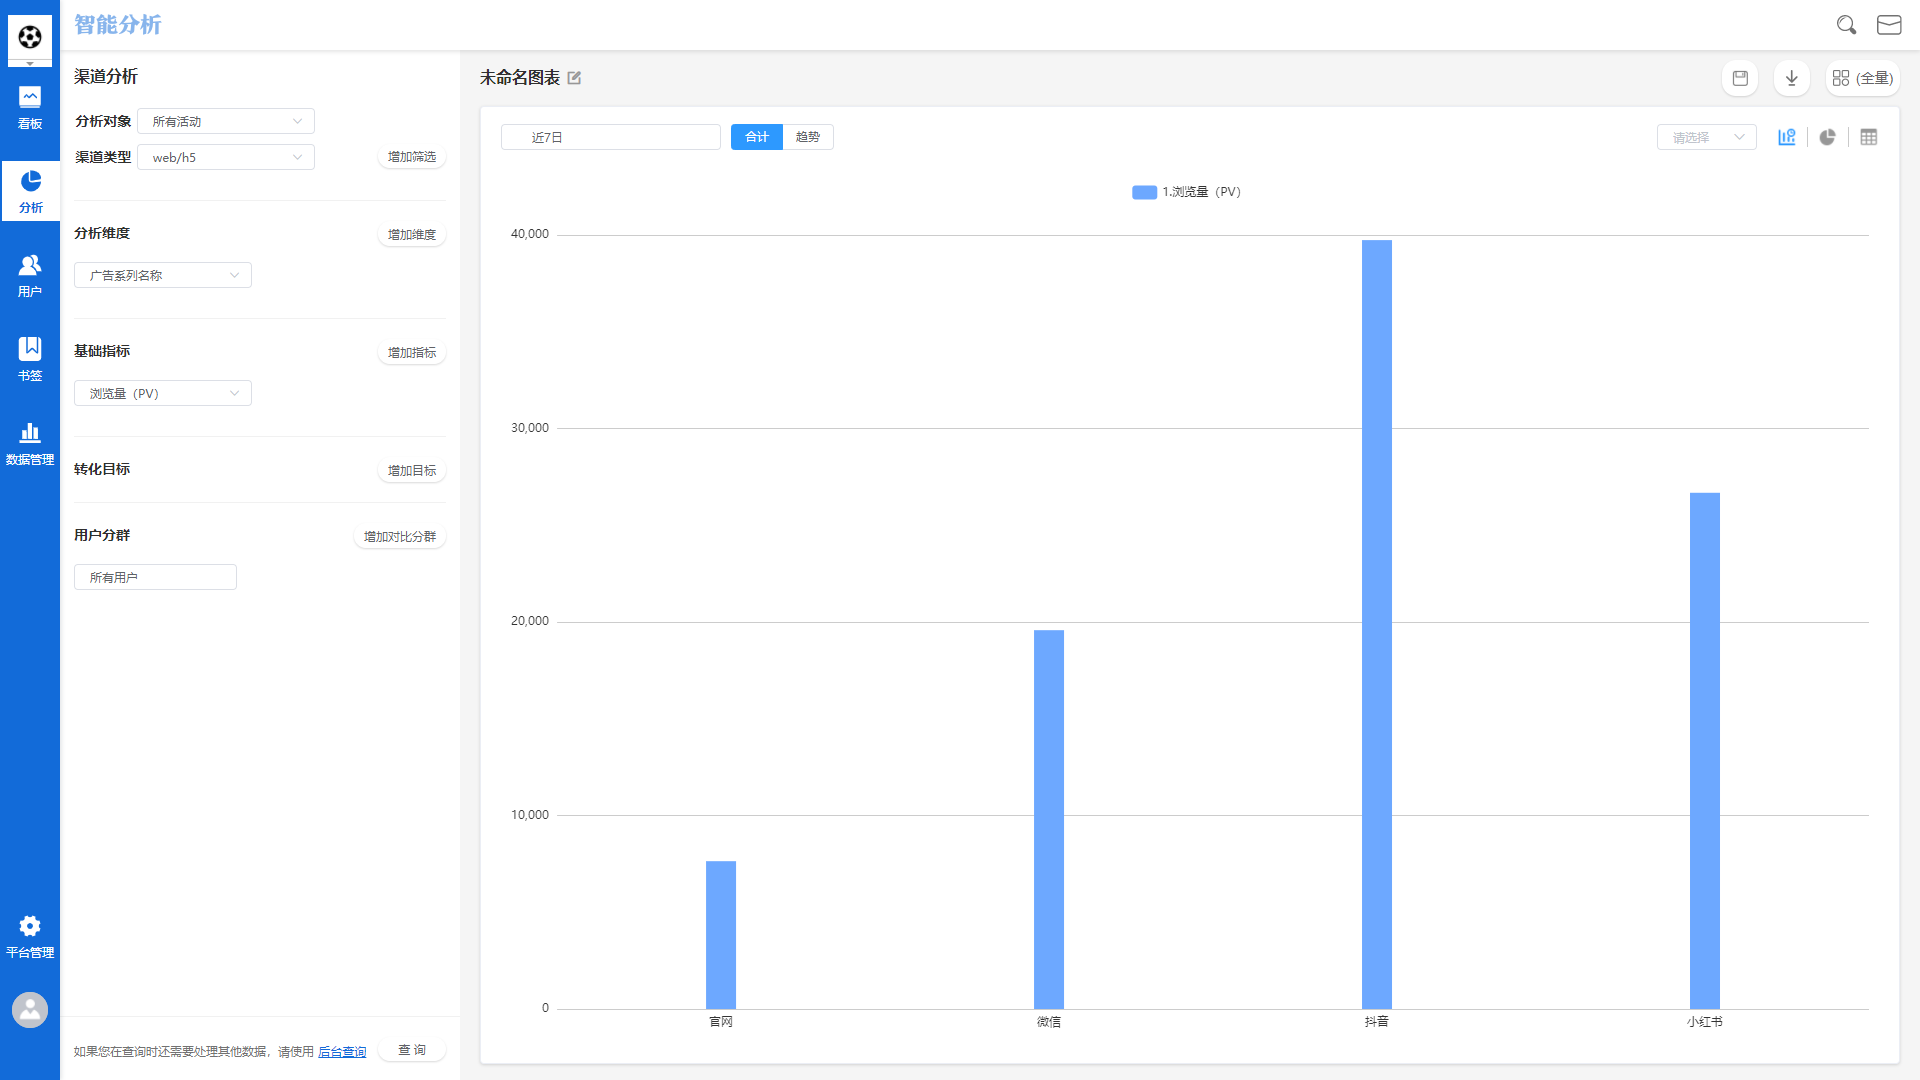Click the download chart icon
The height and width of the screenshot is (1080, 1920).
tap(1792, 78)
